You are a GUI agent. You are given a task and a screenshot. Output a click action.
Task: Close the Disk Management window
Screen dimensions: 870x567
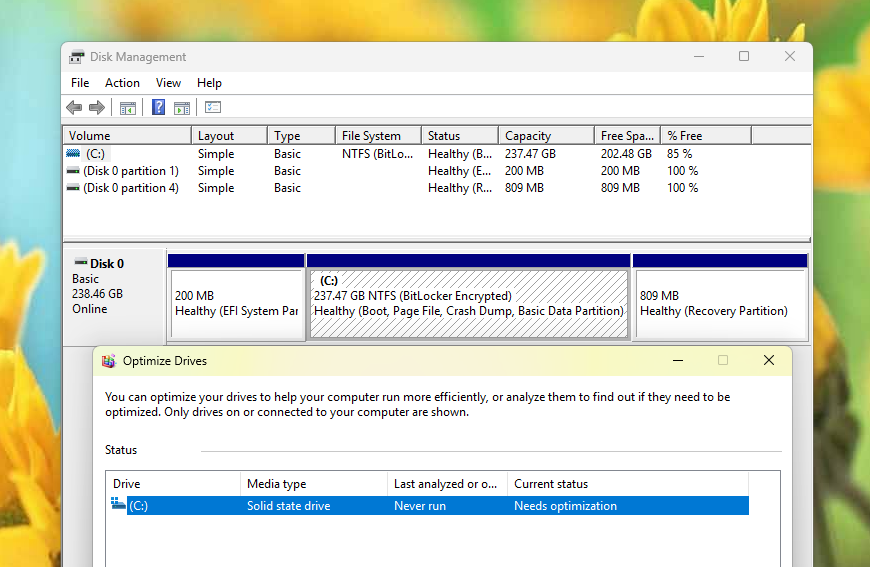coord(790,56)
